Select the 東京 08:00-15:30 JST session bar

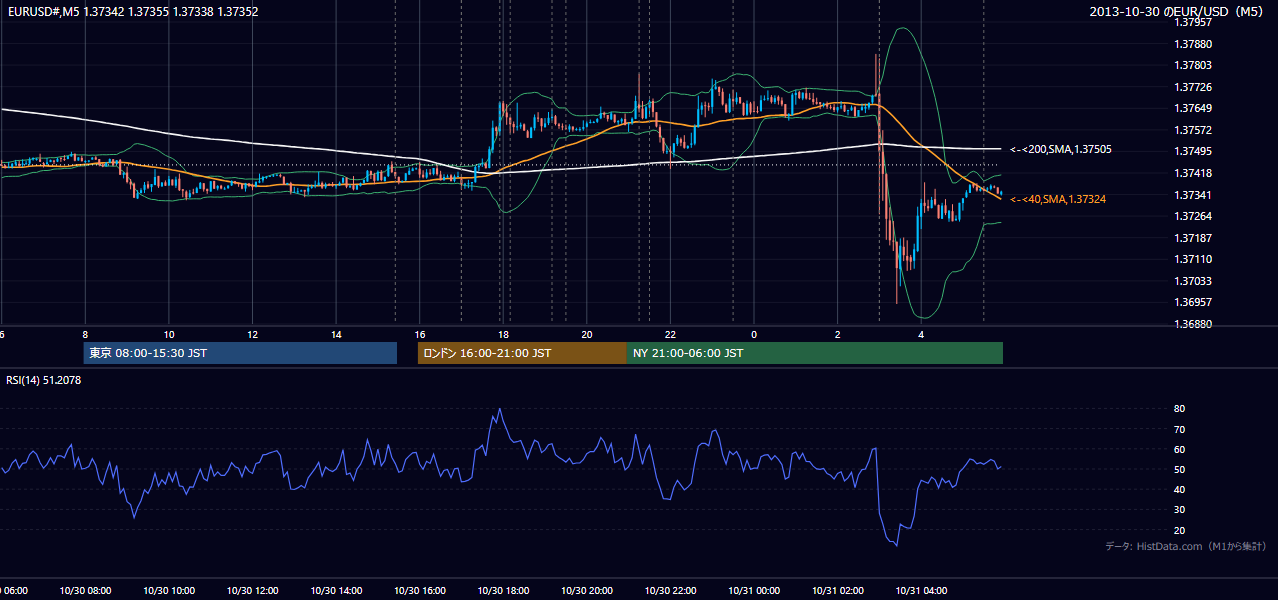(x=240, y=353)
